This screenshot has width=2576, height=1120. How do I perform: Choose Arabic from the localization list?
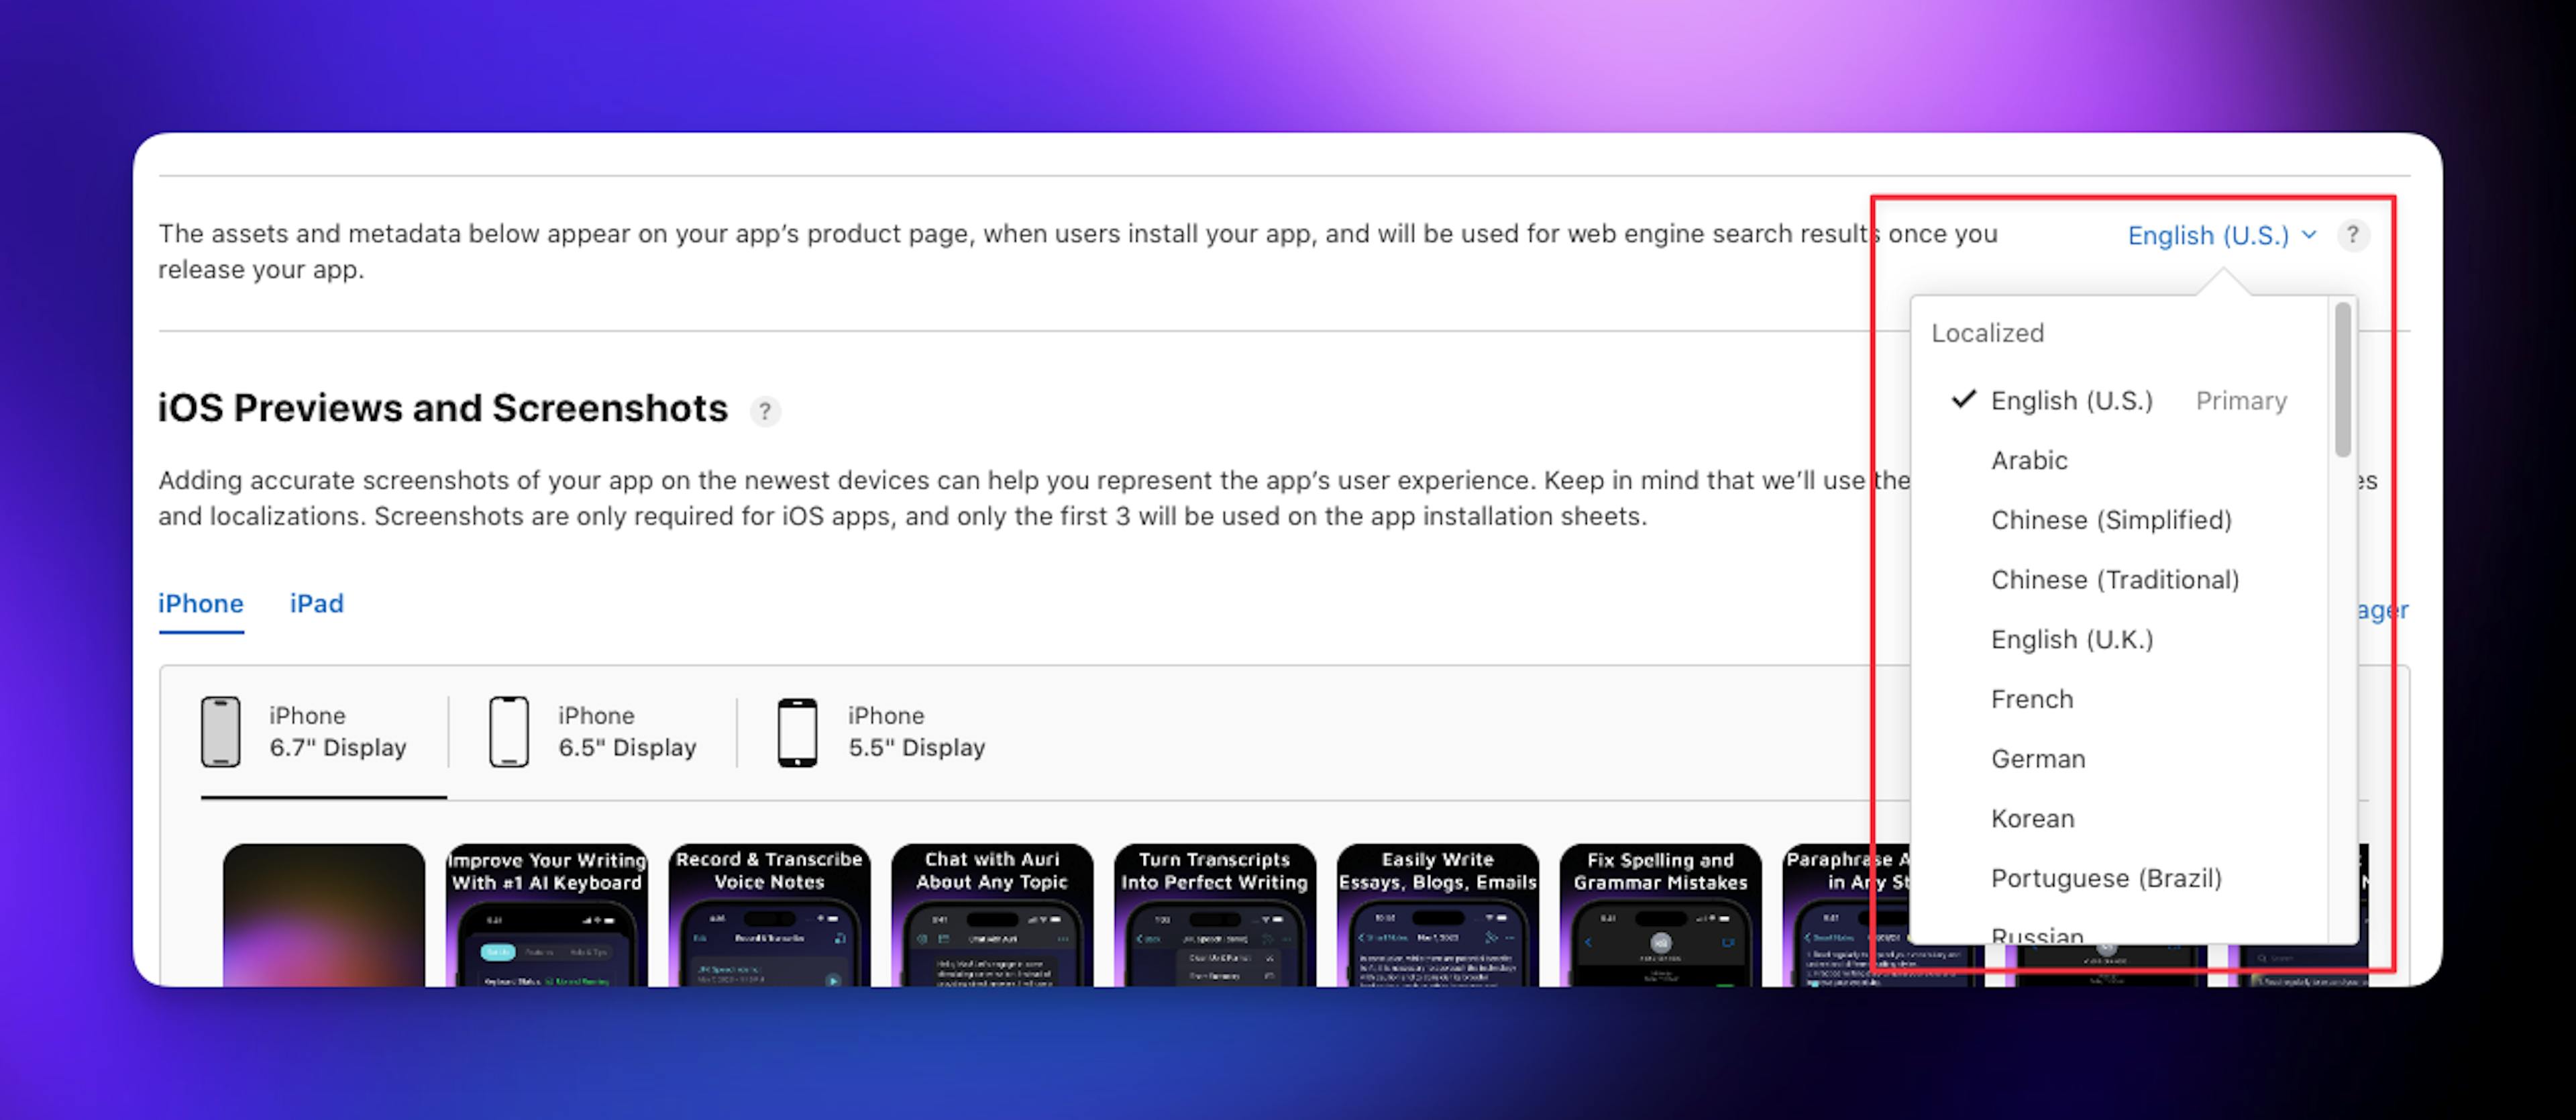[x=2029, y=460]
